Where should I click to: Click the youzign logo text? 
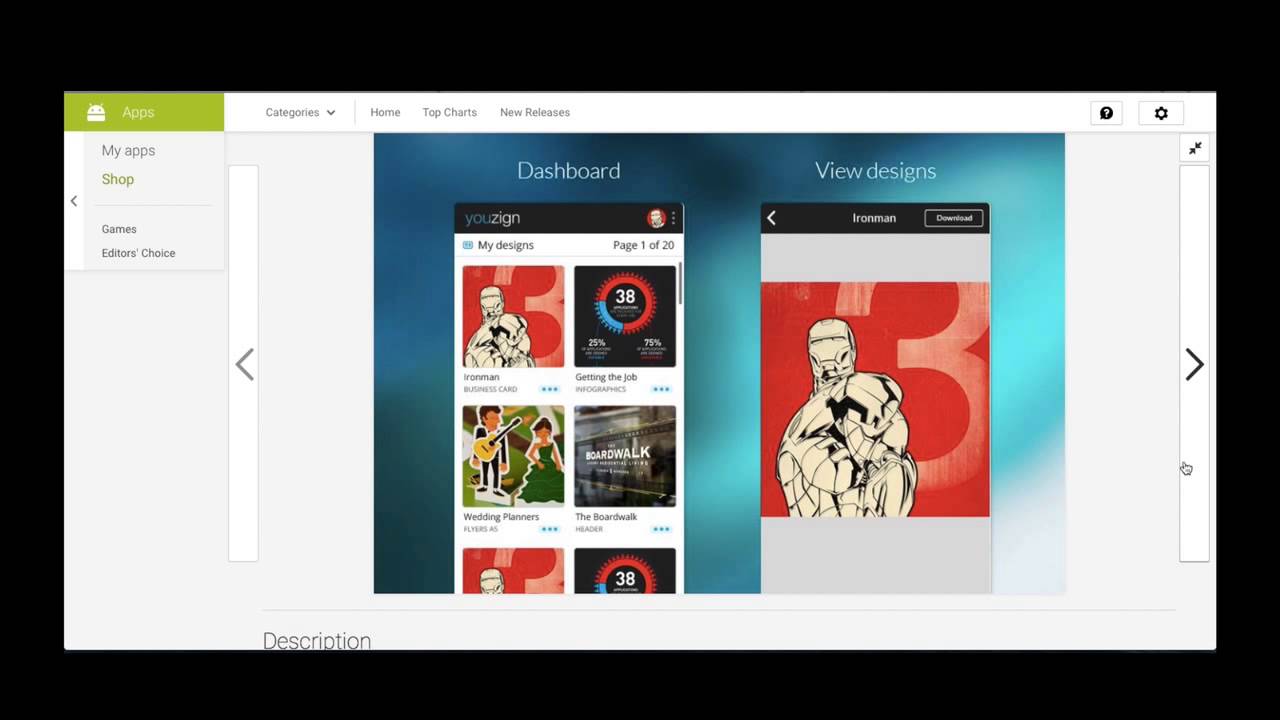492,218
